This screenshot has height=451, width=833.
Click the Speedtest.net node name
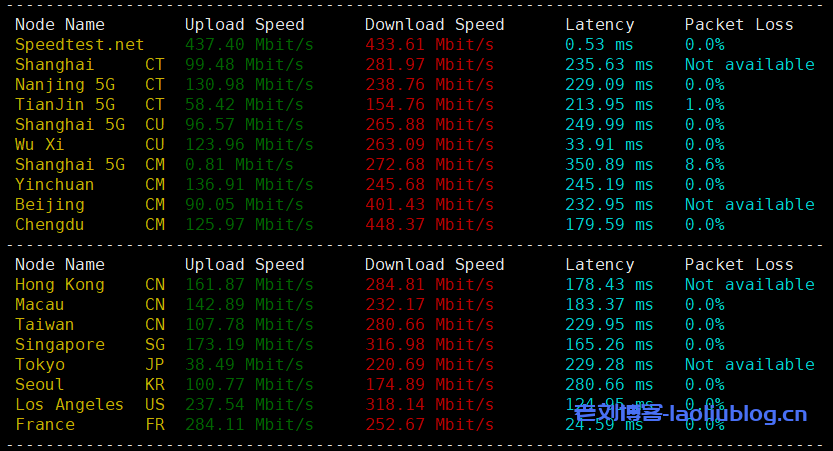click(79, 45)
